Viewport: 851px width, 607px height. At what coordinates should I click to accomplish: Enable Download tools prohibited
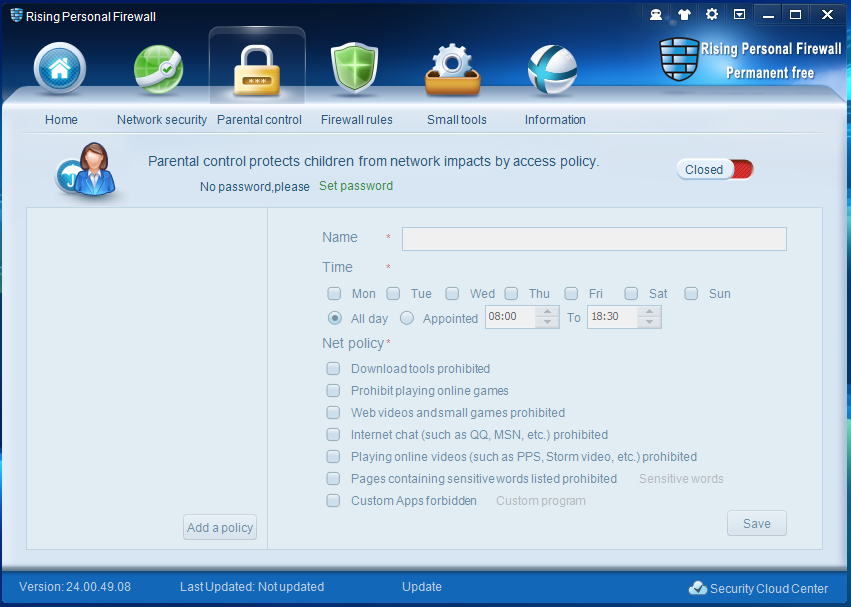333,369
